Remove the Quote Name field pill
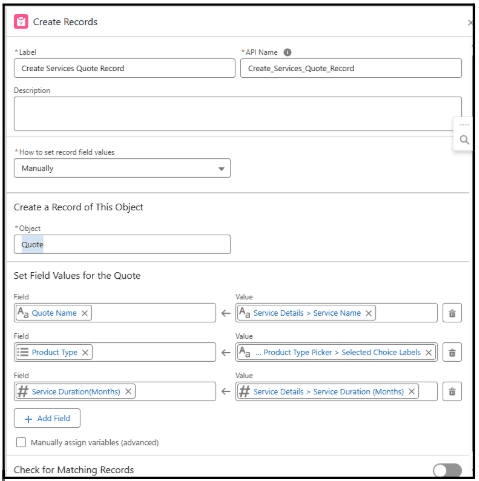The height and width of the screenshot is (481, 479). (x=85, y=313)
